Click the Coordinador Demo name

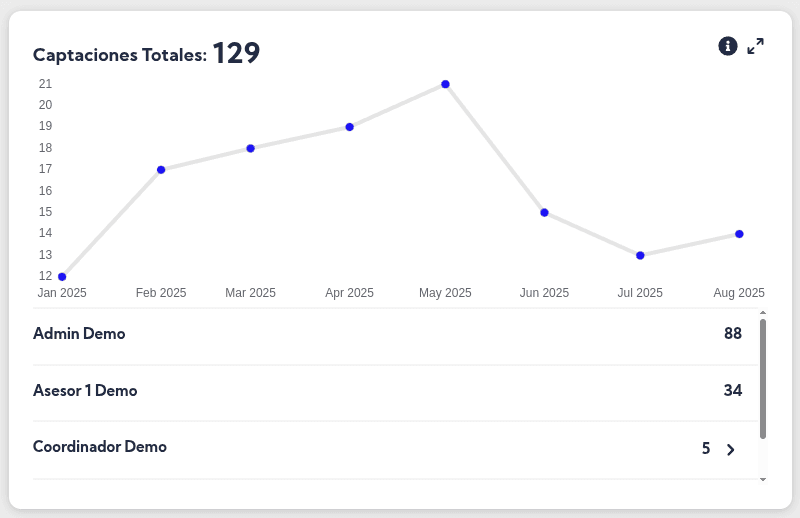point(100,447)
